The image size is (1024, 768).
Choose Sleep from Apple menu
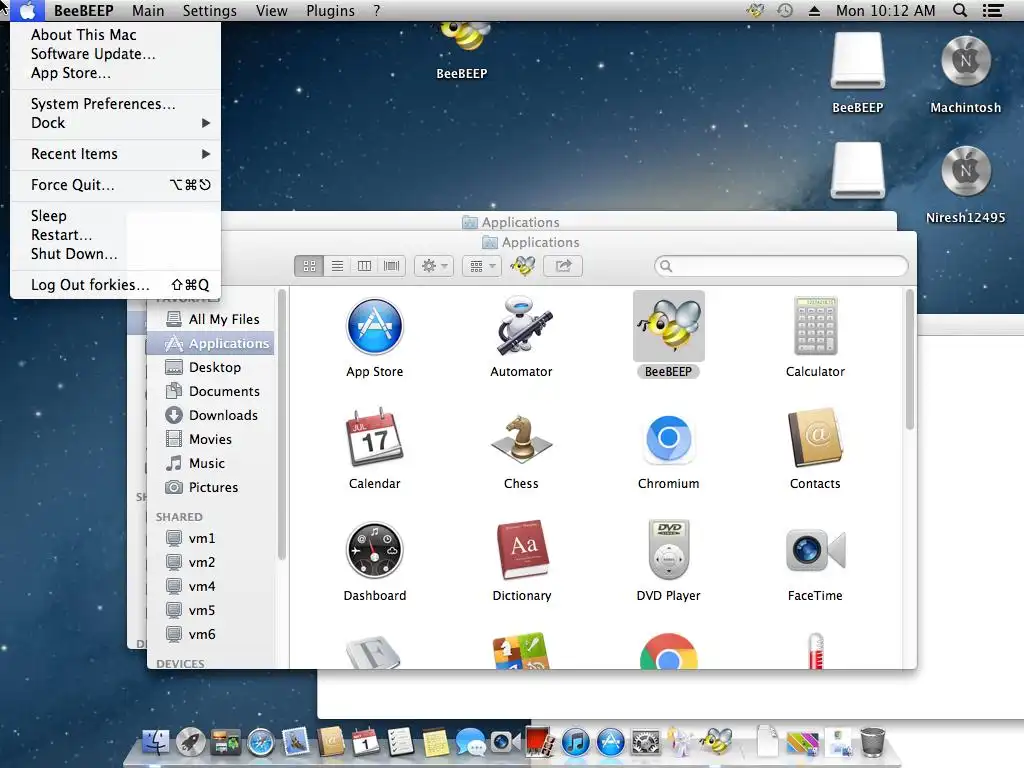[116, 216]
